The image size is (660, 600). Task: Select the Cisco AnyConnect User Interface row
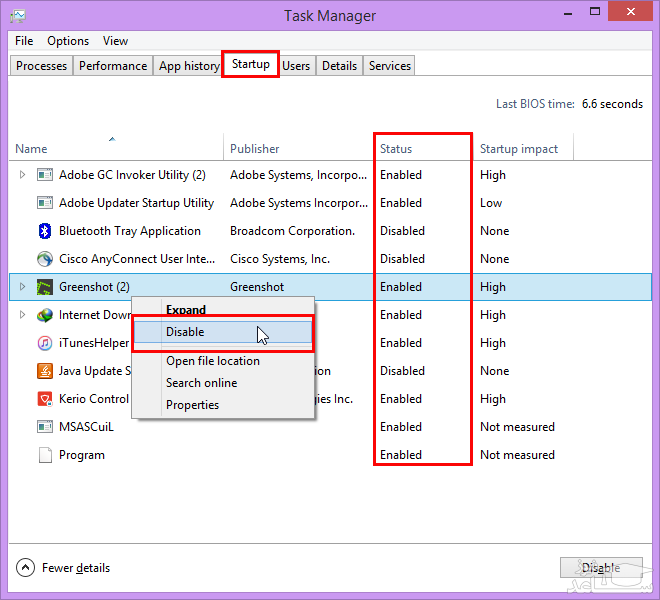point(137,259)
